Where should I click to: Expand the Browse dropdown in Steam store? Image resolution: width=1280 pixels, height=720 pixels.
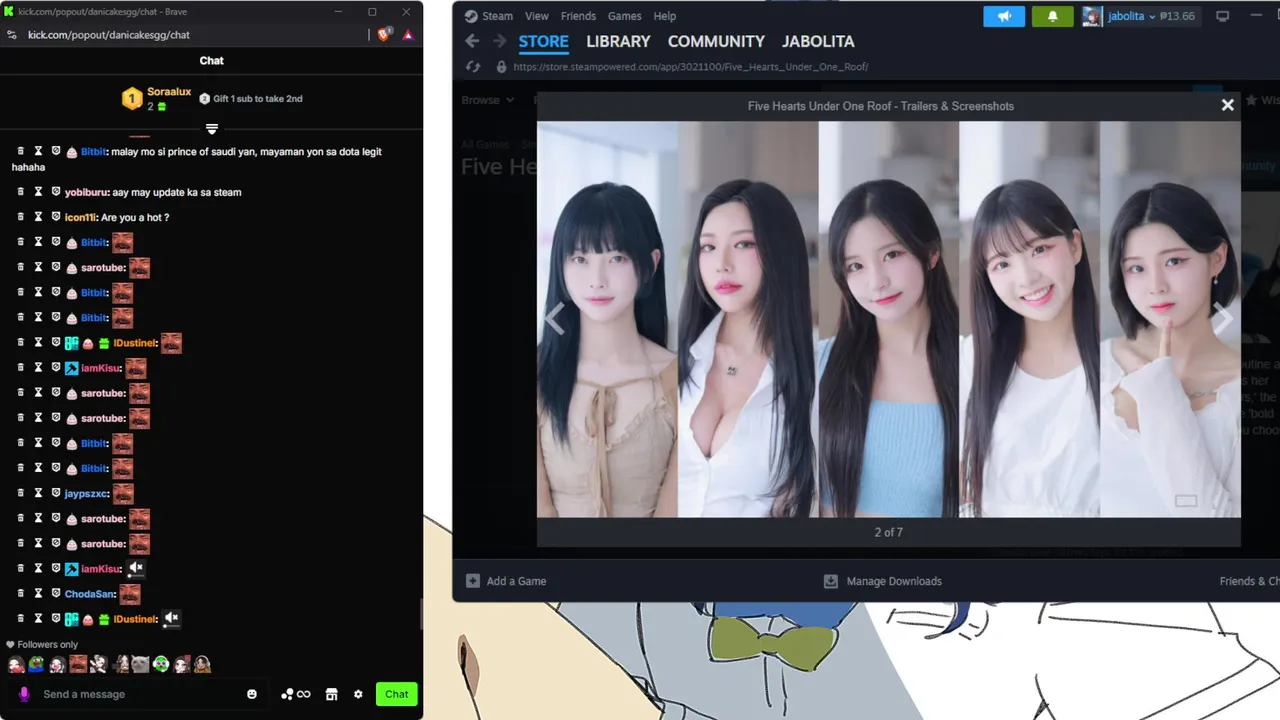coord(488,100)
